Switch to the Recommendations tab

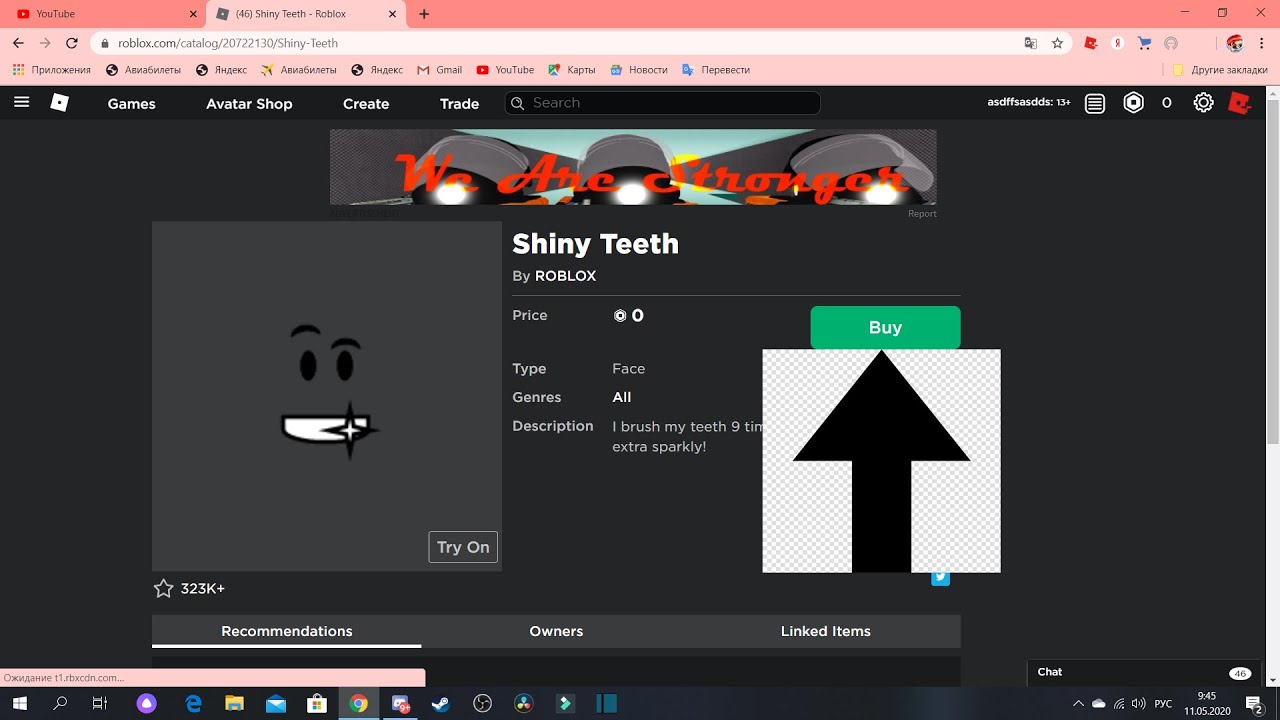click(287, 631)
